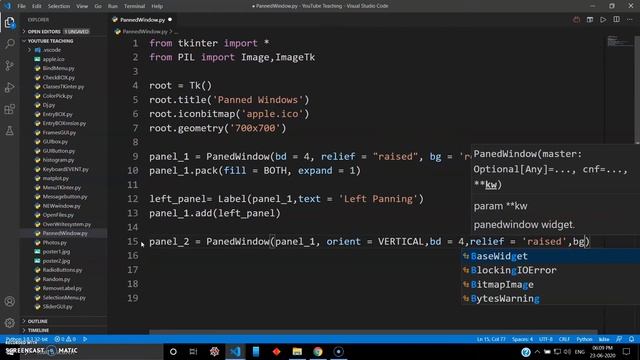Open the Source Control view
This screenshot has width=640, height=360.
(9, 65)
